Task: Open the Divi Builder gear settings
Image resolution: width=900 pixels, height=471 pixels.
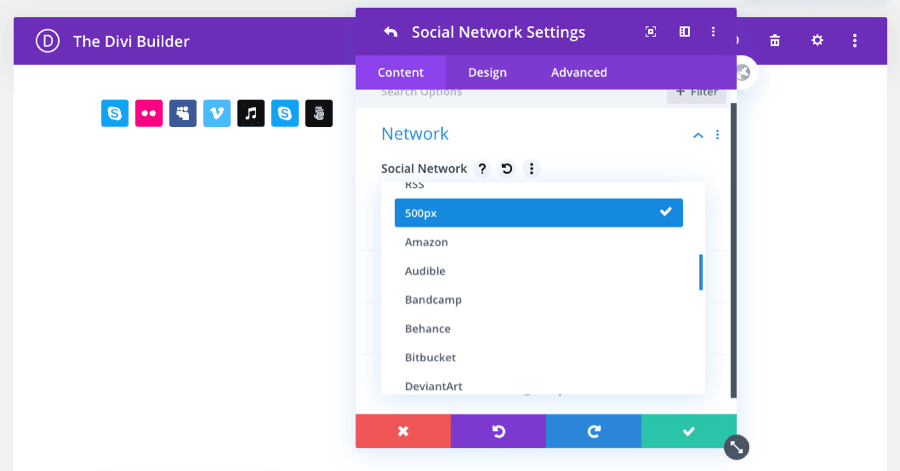Action: (817, 41)
